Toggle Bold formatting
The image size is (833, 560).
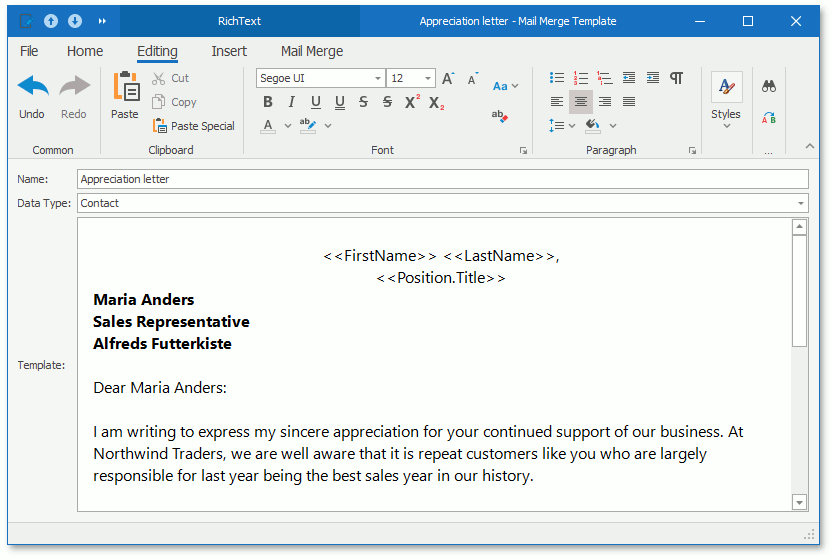click(268, 102)
